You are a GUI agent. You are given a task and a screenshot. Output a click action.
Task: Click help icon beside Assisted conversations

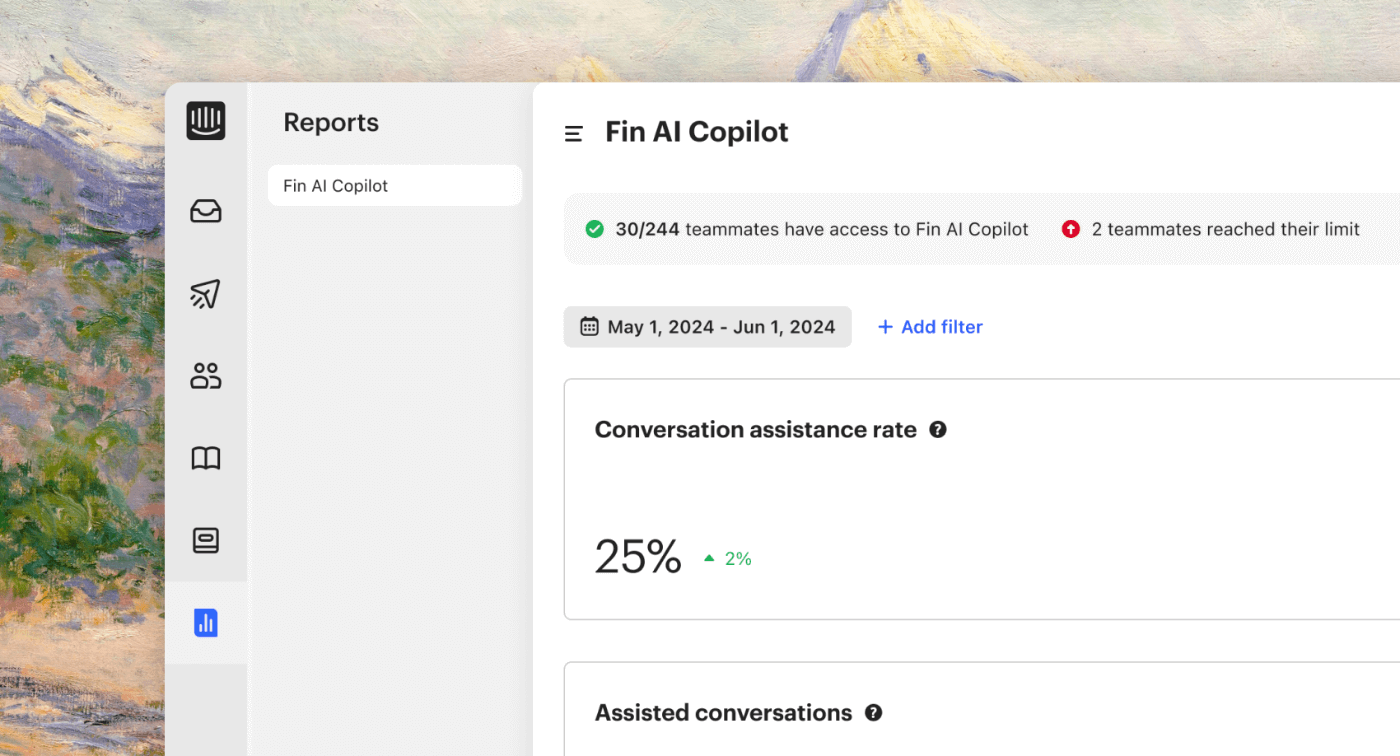(873, 713)
